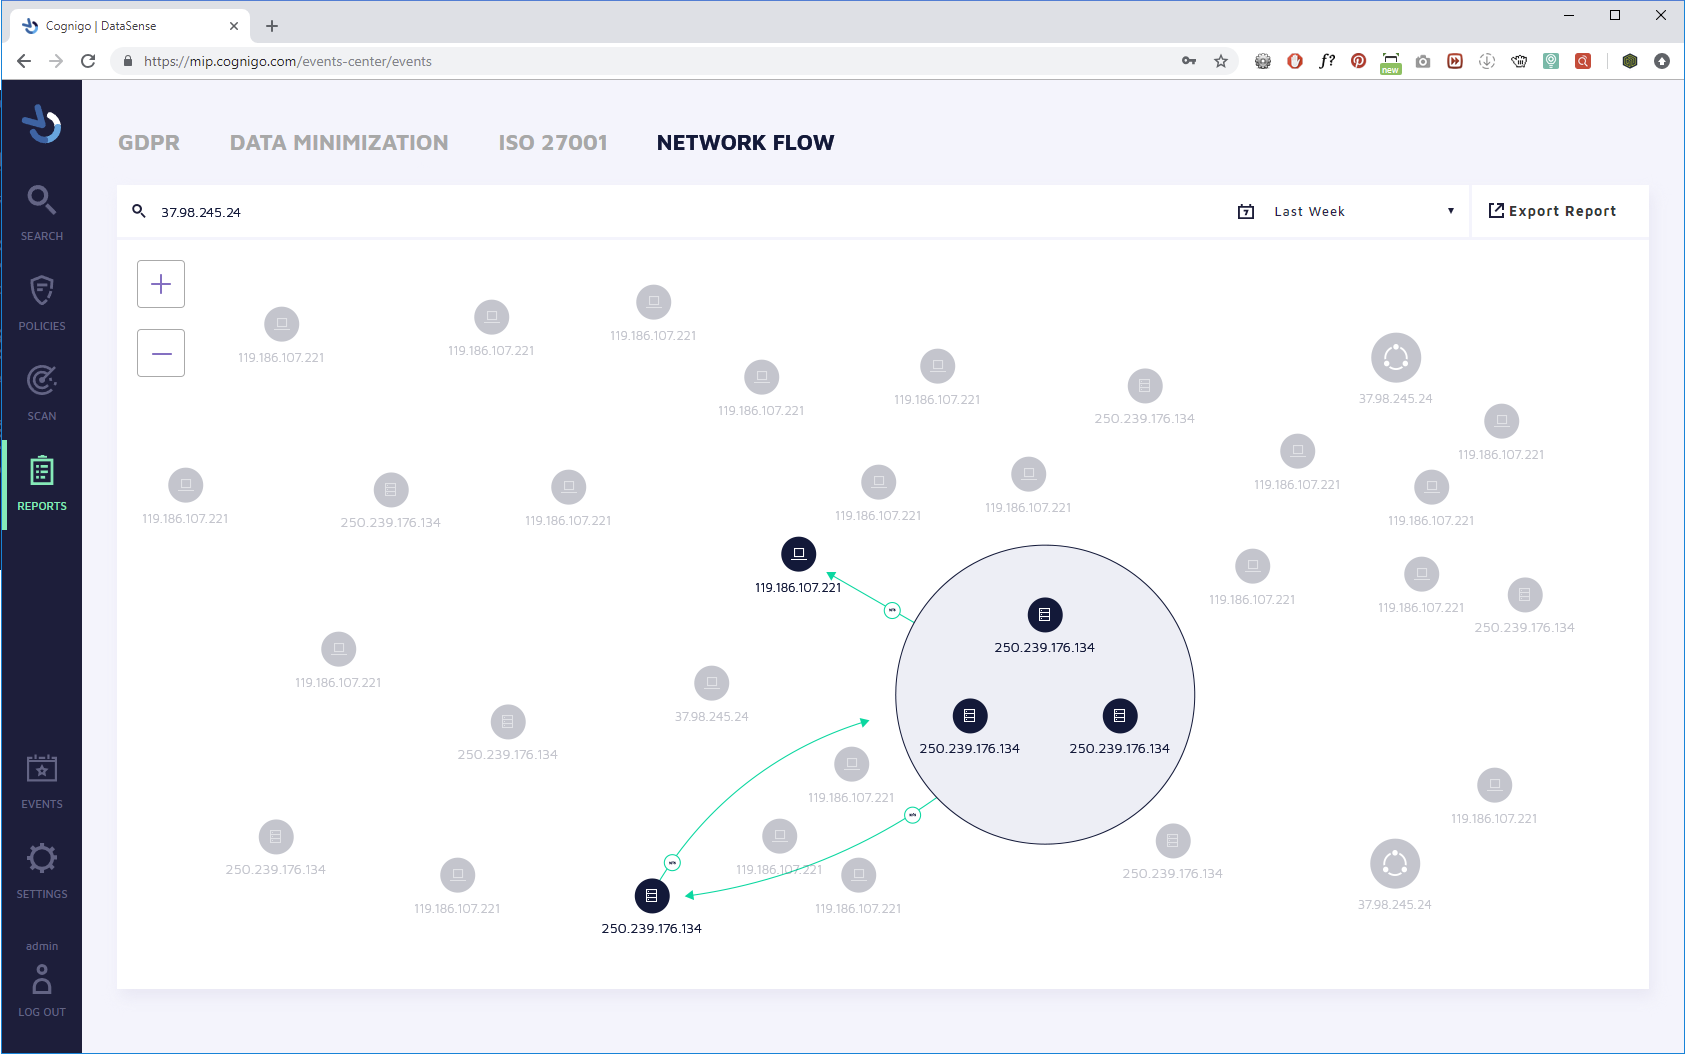The image size is (1685, 1054).
Task: Click the top-right 37.98.245.24 cluster node
Action: click(x=1396, y=358)
